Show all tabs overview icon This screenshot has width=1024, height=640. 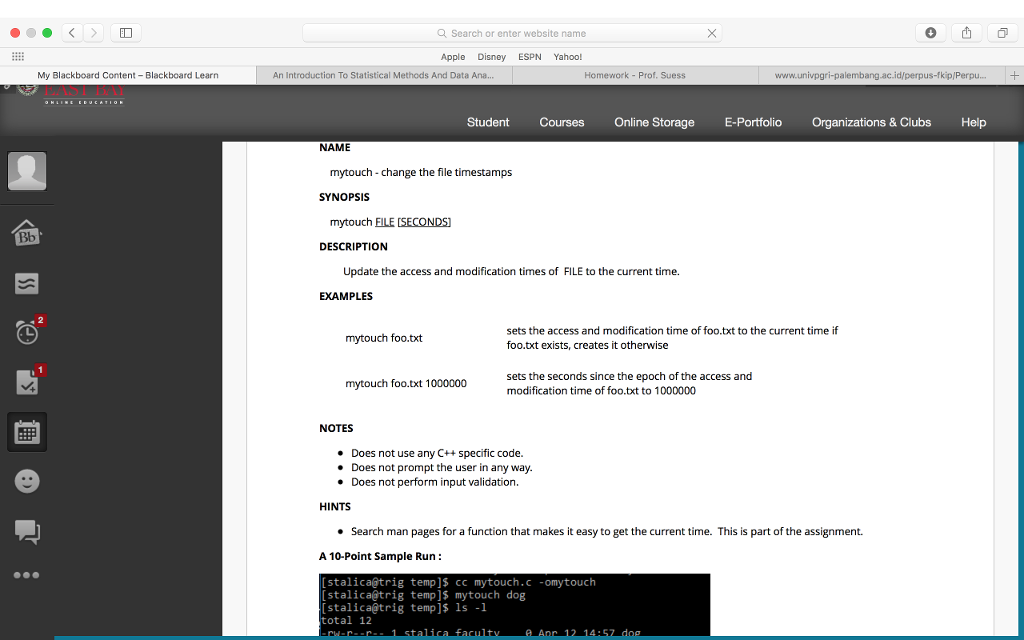1001,33
